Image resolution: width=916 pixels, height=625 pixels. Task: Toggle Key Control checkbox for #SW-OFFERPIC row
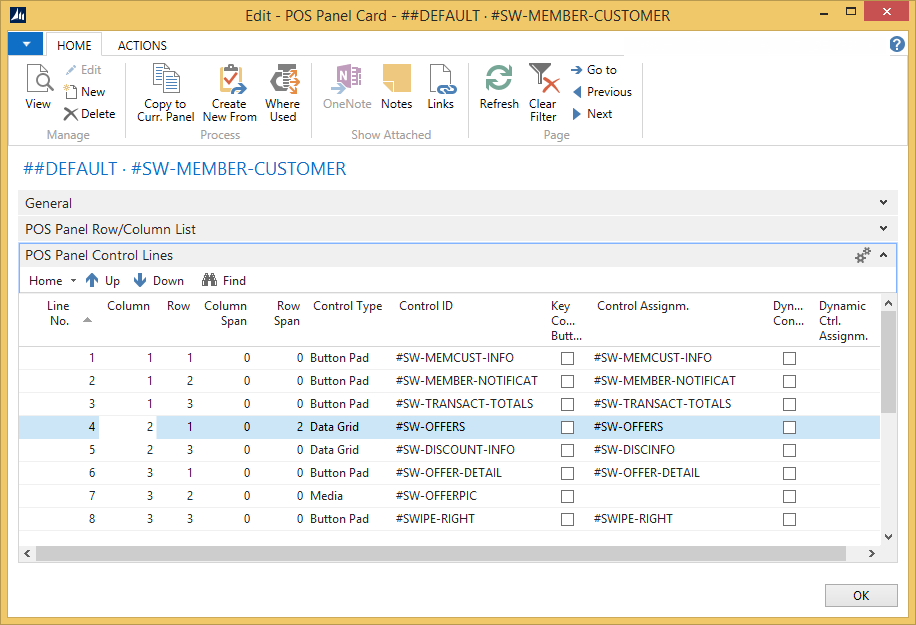(x=568, y=496)
